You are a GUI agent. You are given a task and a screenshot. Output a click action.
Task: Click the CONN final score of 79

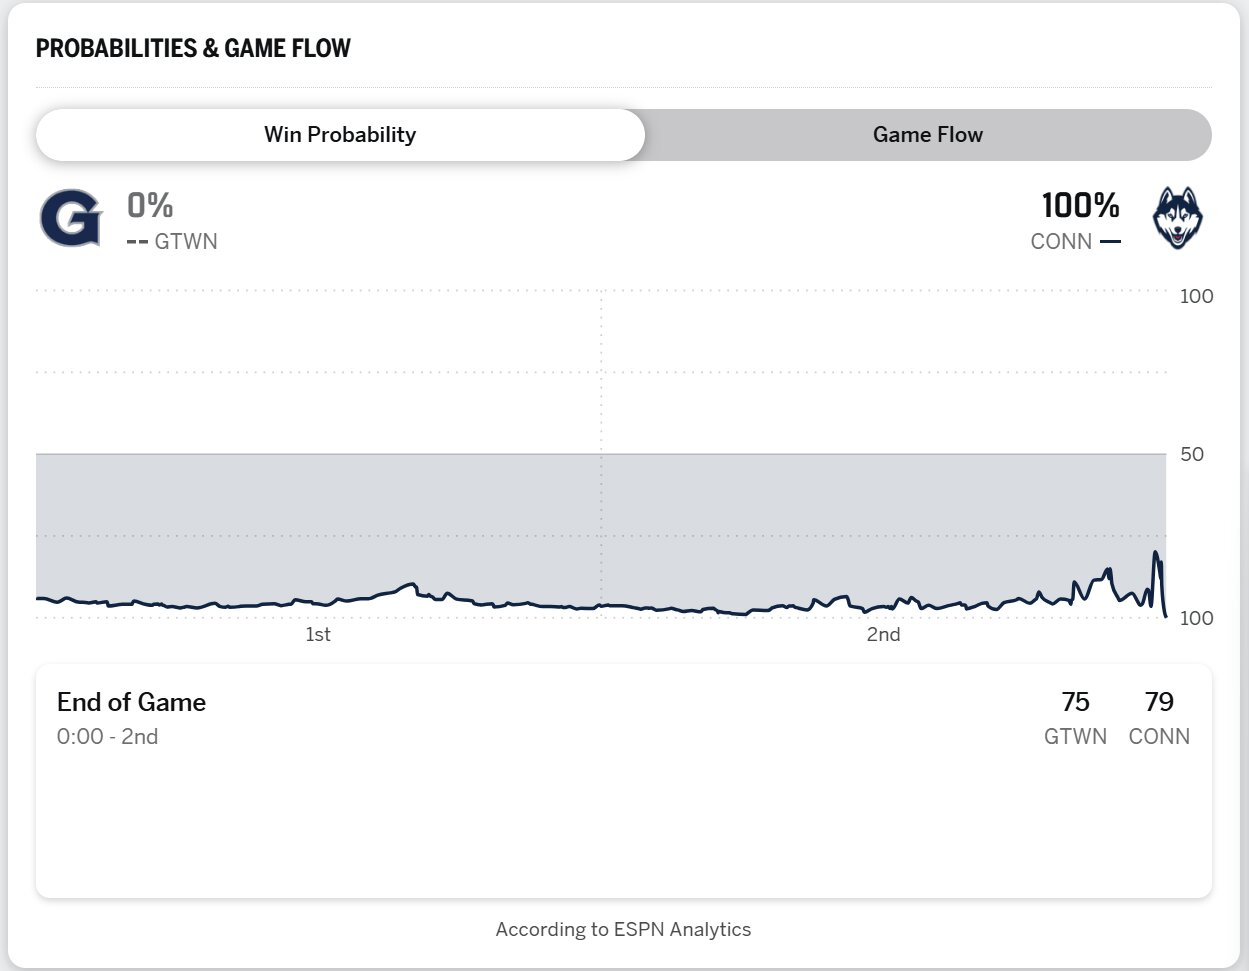click(x=1159, y=702)
